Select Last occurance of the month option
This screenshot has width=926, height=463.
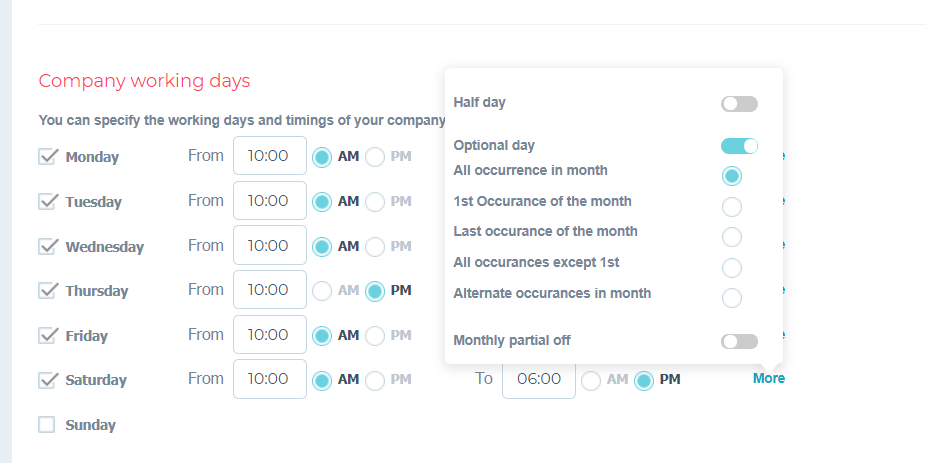(732, 237)
